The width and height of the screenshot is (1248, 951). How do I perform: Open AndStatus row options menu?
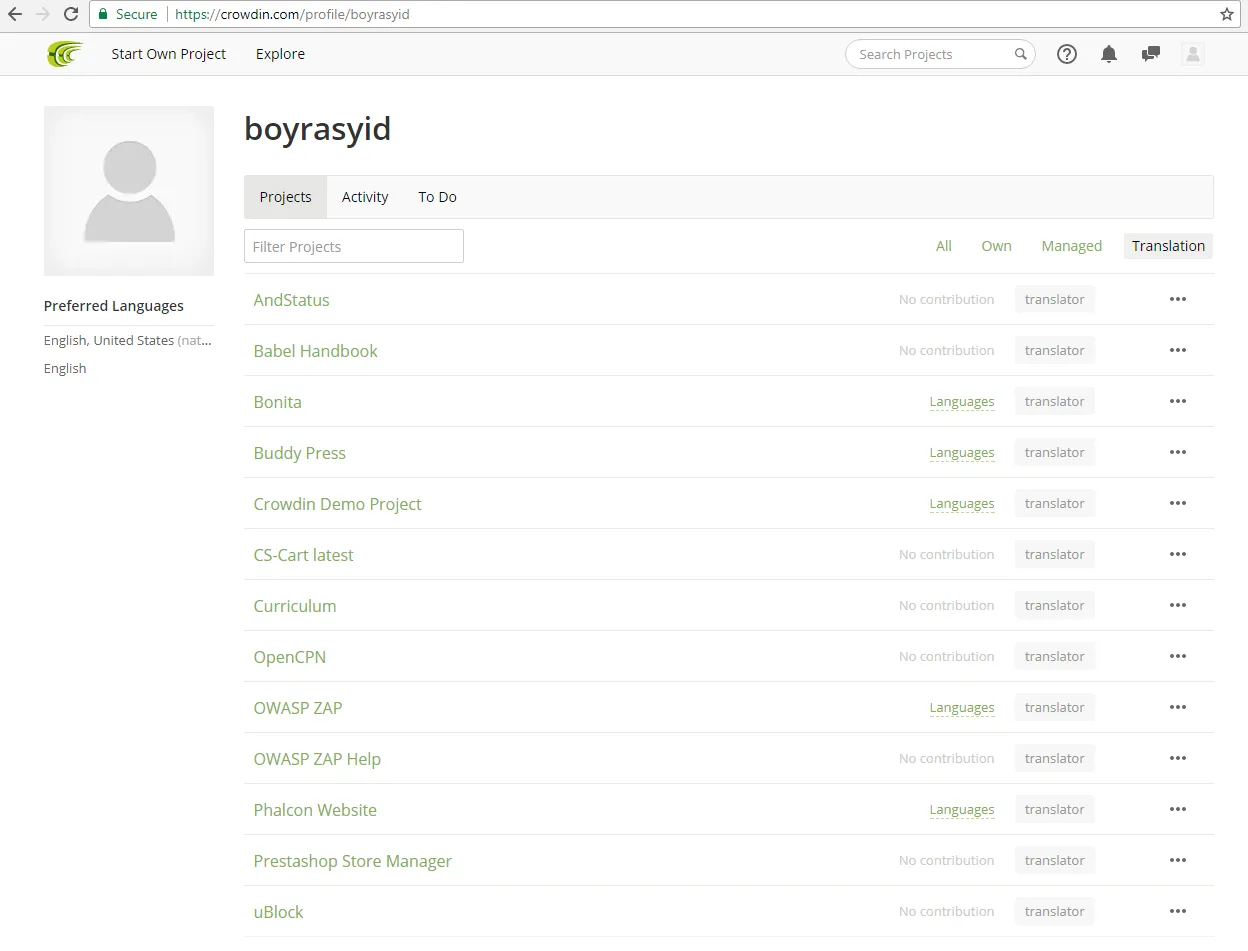tap(1177, 299)
